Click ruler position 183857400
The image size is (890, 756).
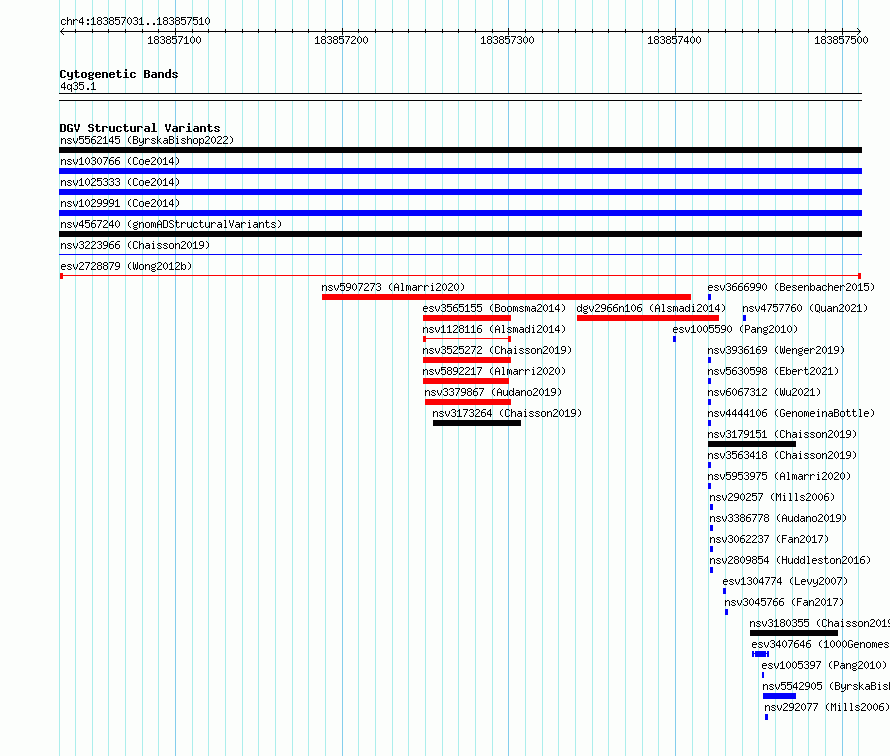pos(674,40)
